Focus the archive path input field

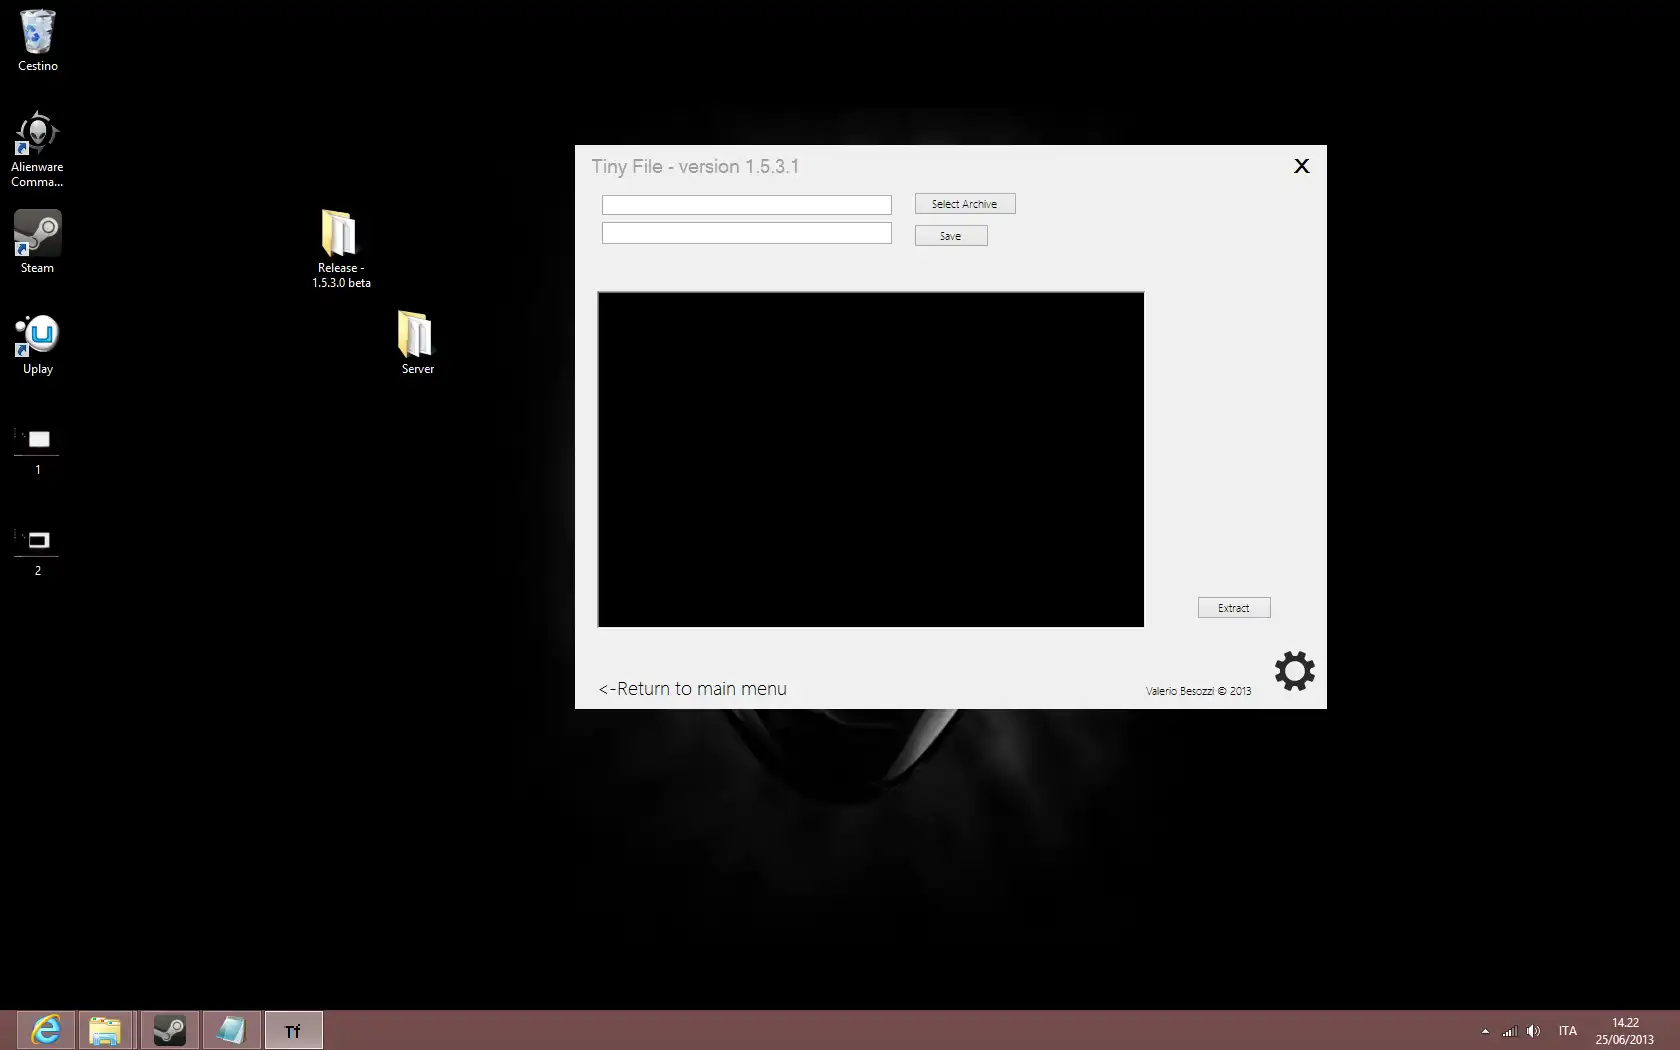(x=747, y=205)
